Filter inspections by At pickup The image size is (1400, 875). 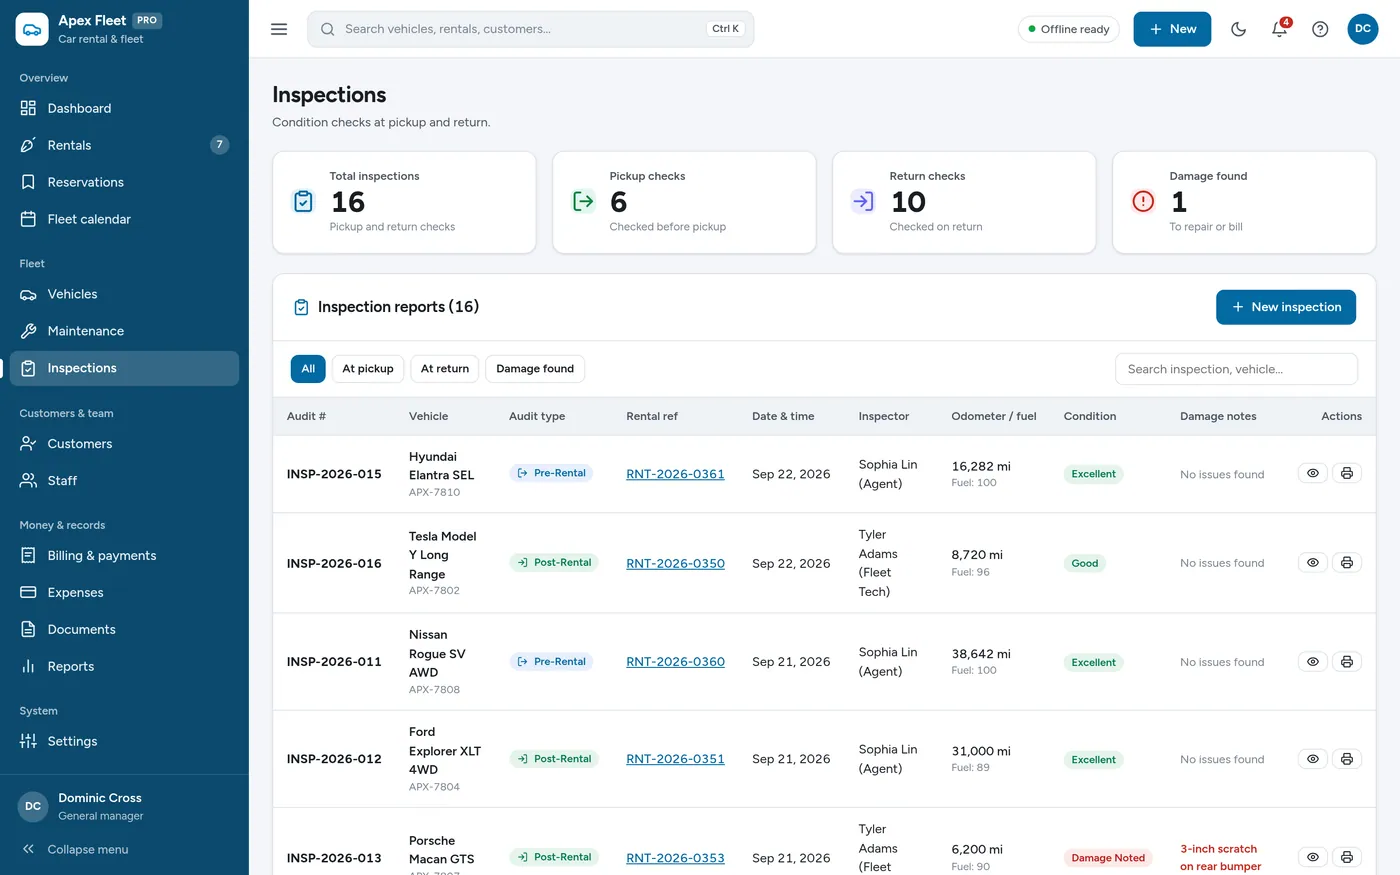click(x=368, y=369)
